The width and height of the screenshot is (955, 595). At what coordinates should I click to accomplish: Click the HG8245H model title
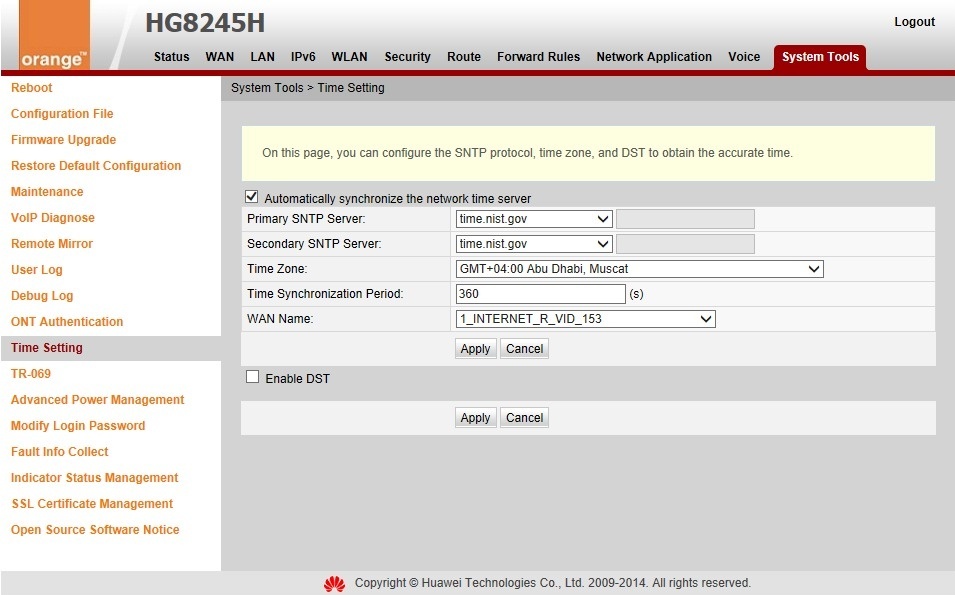[x=205, y=23]
